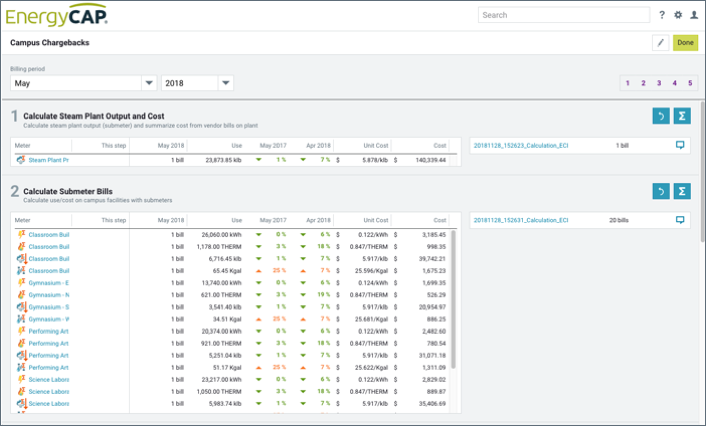Click the sigma calculate icon for step 1
This screenshot has height=426, width=706.
(x=682, y=116)
